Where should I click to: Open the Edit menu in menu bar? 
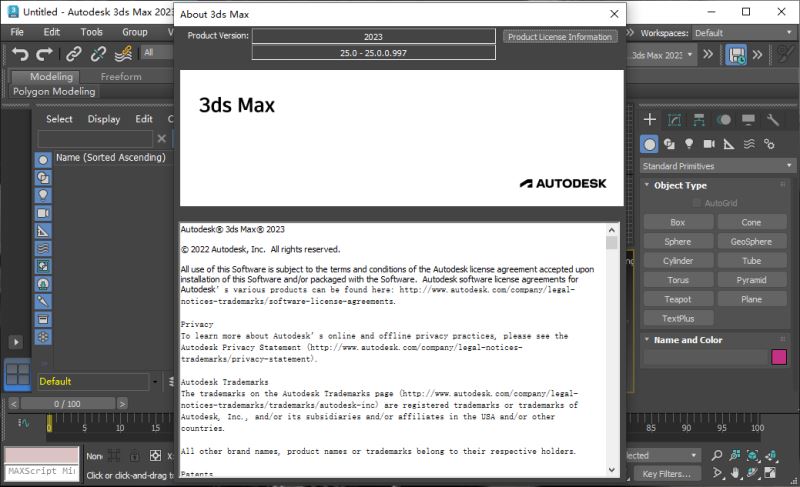tap(52, 32)
